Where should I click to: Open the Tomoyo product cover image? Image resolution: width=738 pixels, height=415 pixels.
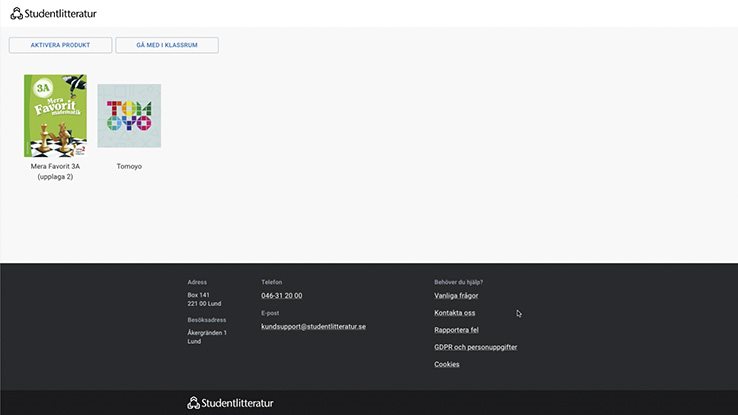(x=129, y=115)
